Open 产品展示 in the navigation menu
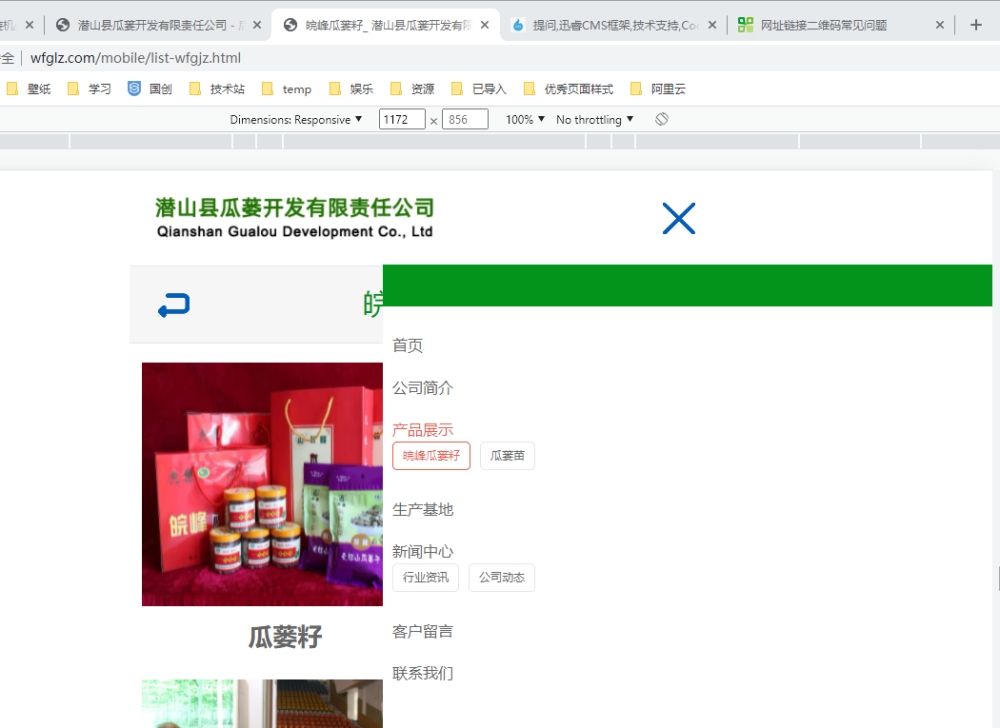Image resolution: width=1000 pixels, height=728 pixels. tap(423, 430)
